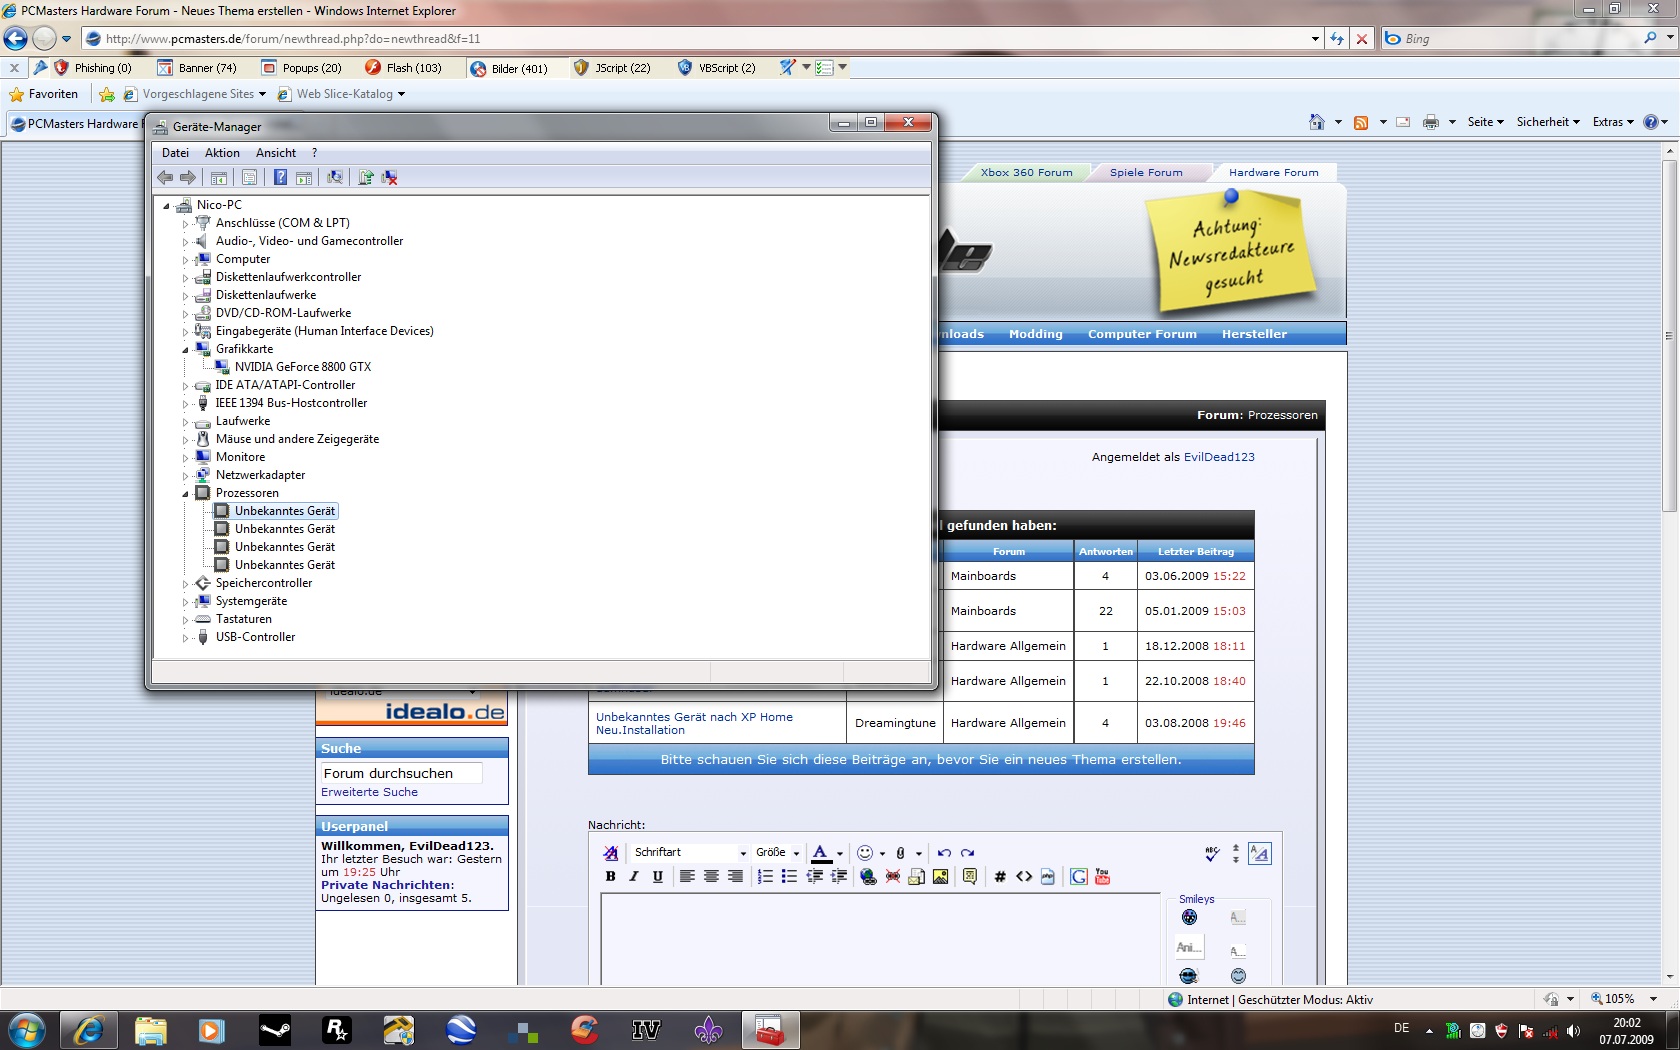Screen dimensions: 1680x1050
Task: Scan for hardware changes in Geräte-Manager
Action: pyautogui.click(x=334, y=177)
